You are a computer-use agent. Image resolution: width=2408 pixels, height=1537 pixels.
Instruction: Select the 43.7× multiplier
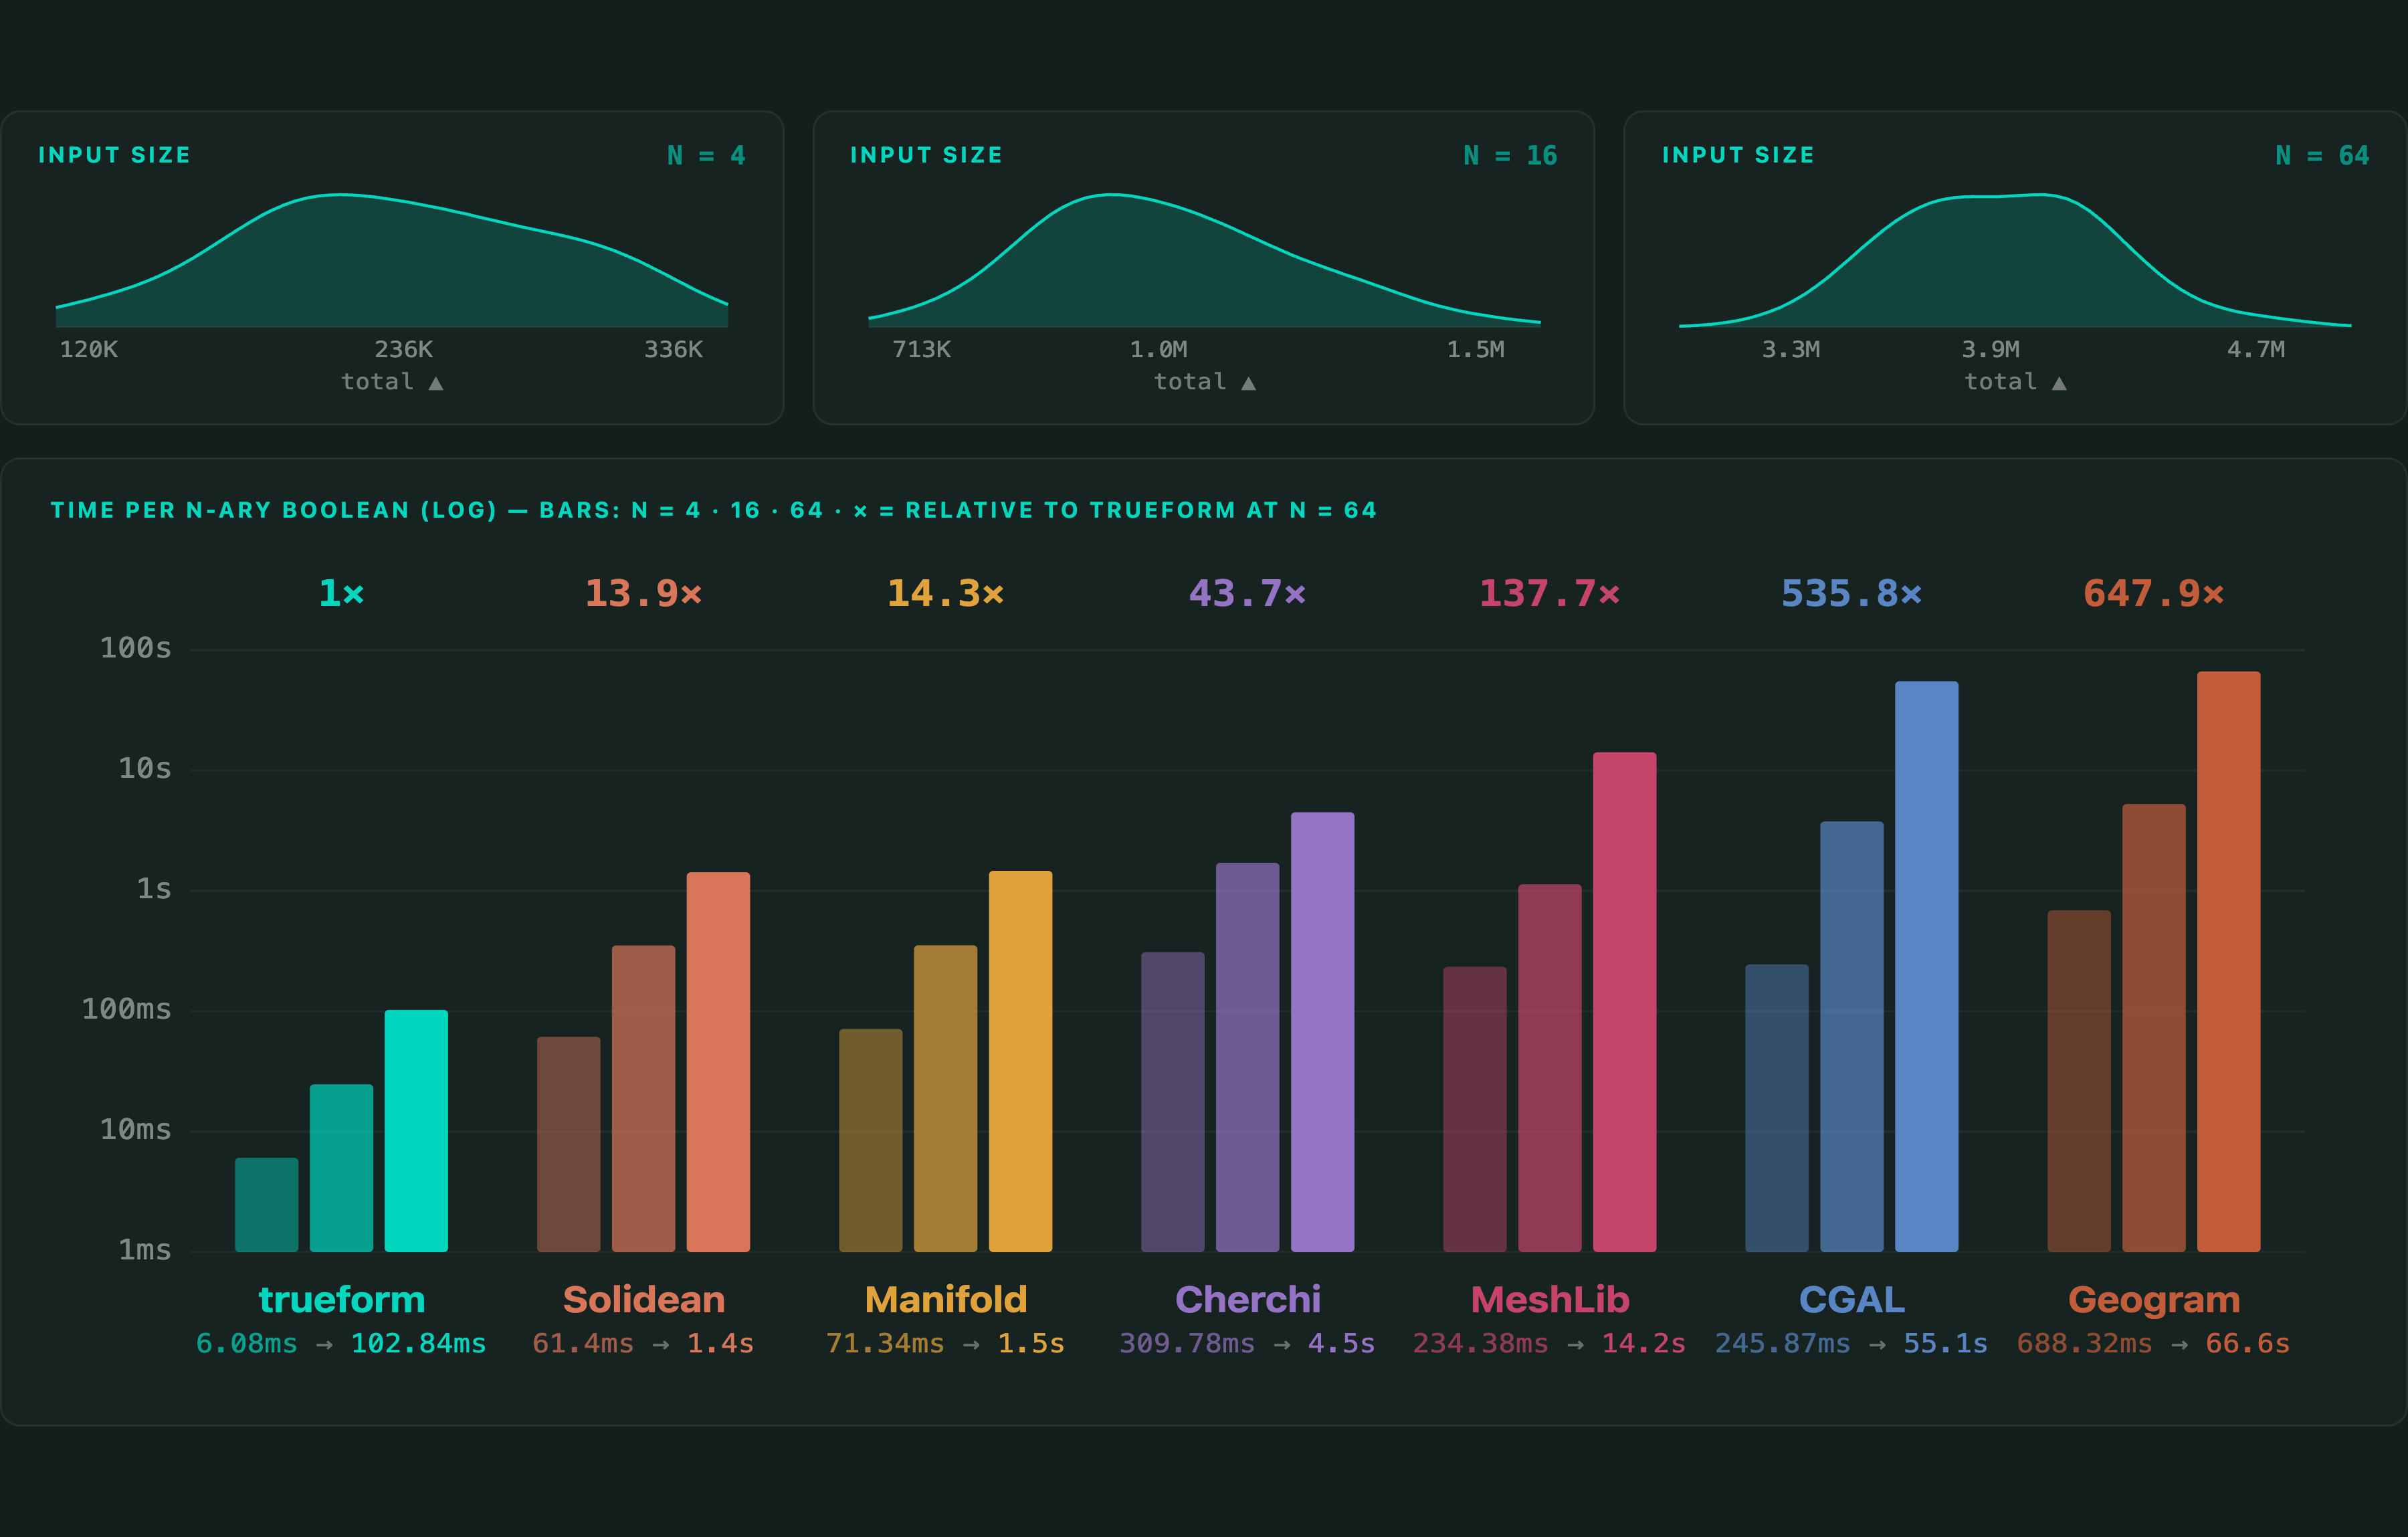click(1247, 593)
